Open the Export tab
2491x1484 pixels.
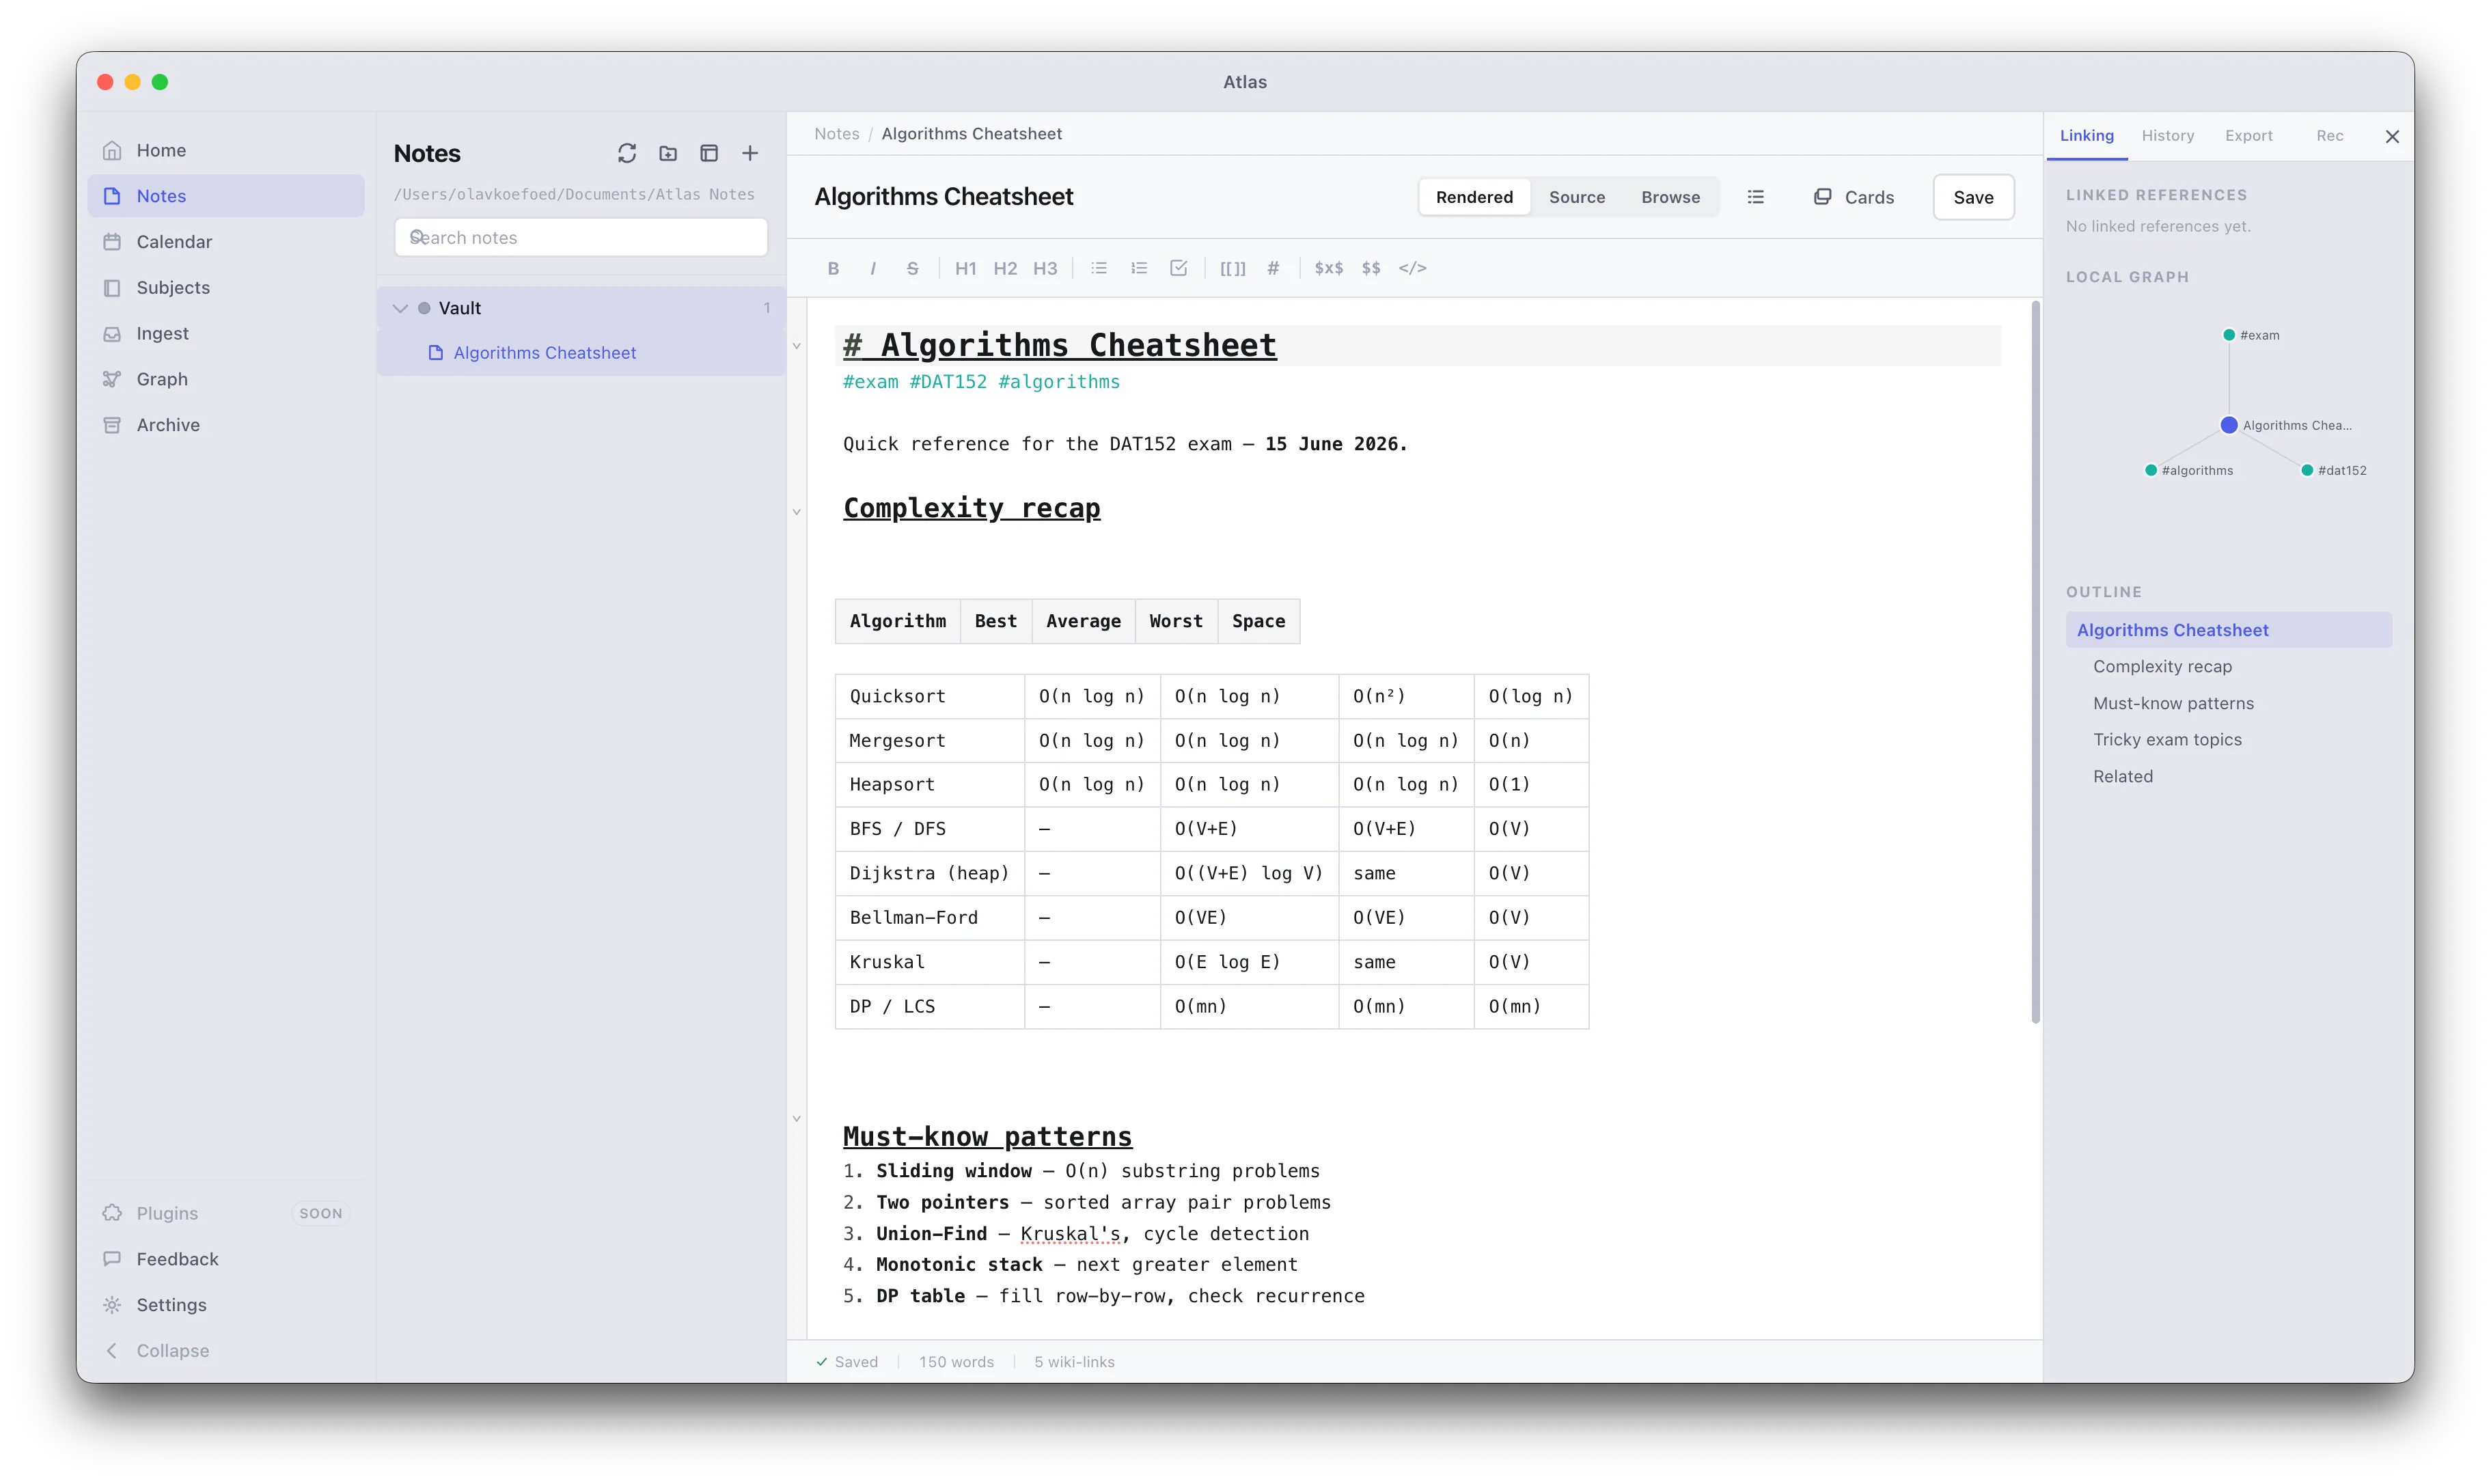(x=2248, y=136)
